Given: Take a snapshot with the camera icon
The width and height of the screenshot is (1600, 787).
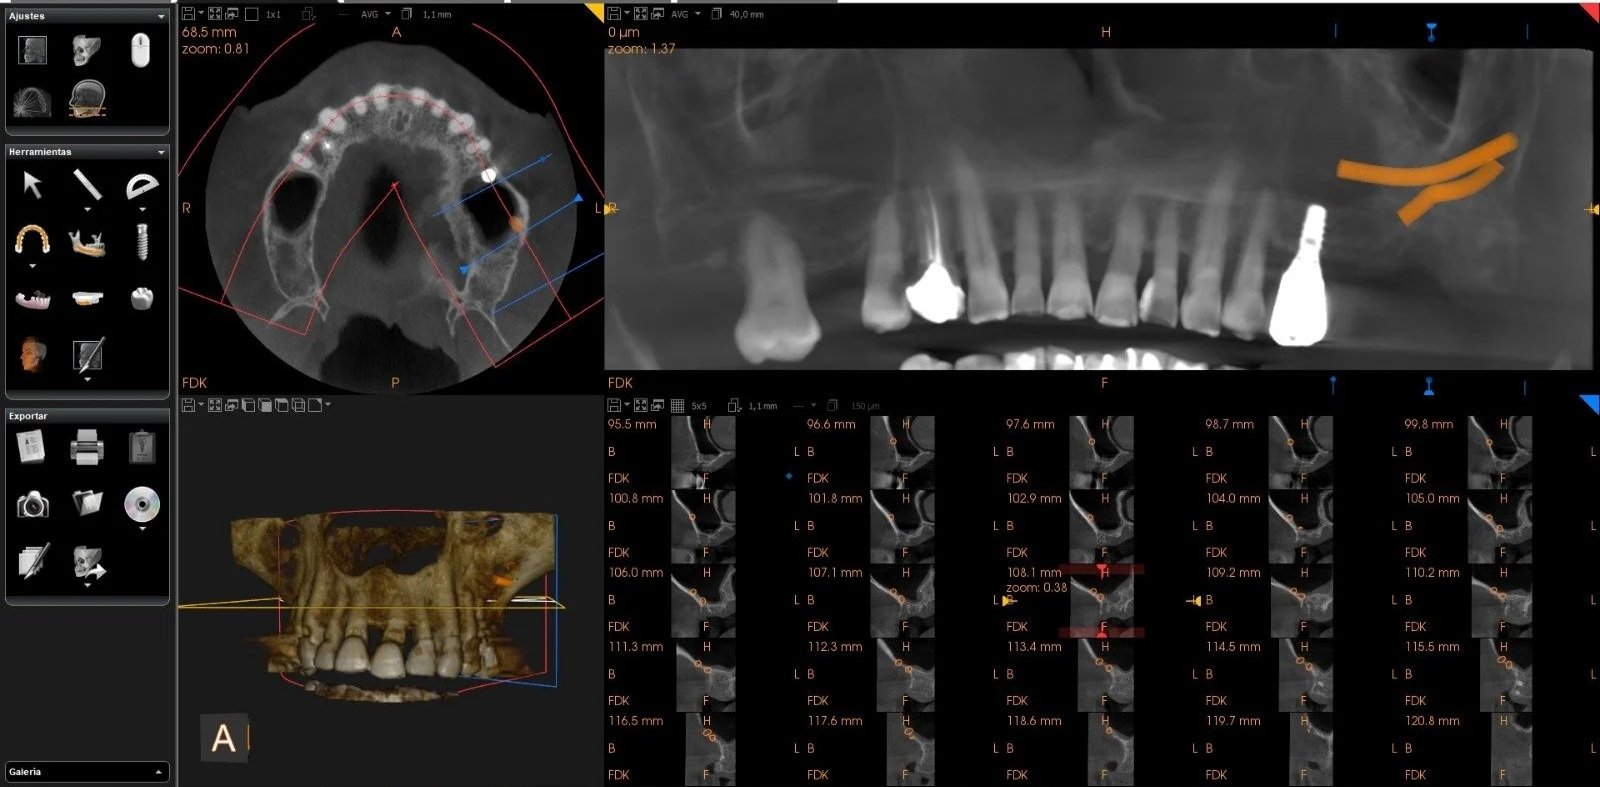Looking at the screenshot, I should click(x=32, y=504).
